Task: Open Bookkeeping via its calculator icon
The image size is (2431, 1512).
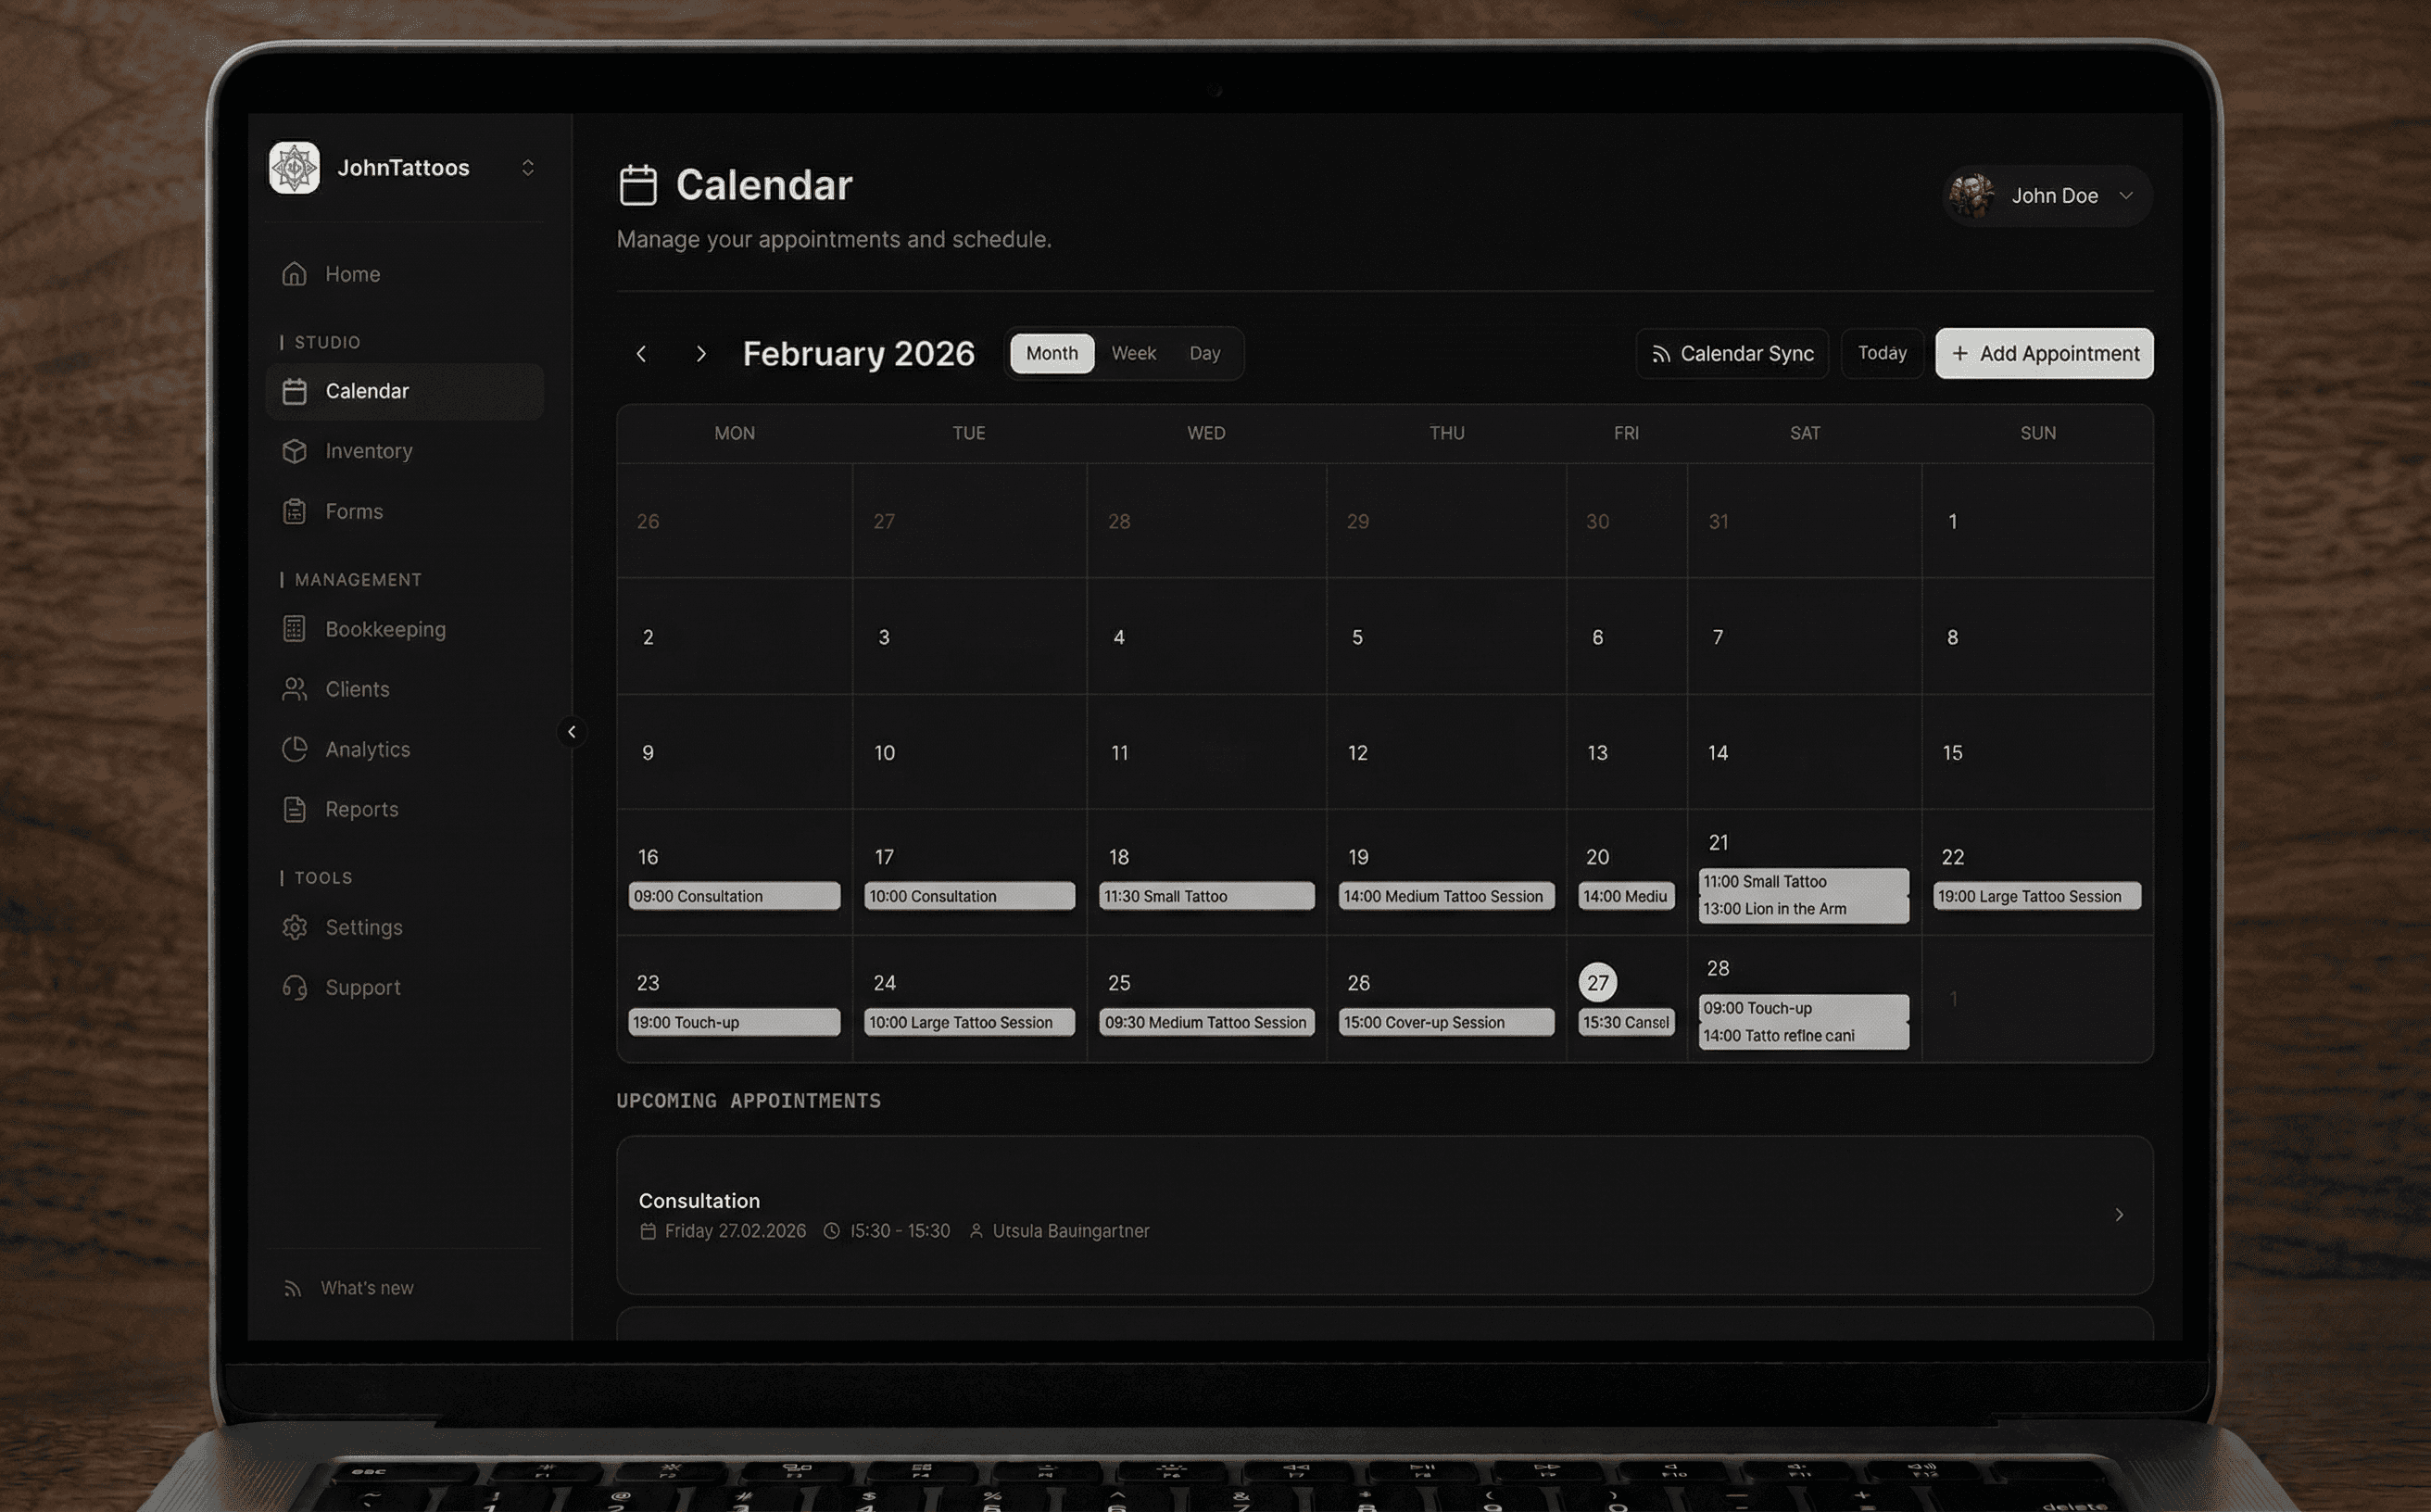Action: (x=294, y=629)
